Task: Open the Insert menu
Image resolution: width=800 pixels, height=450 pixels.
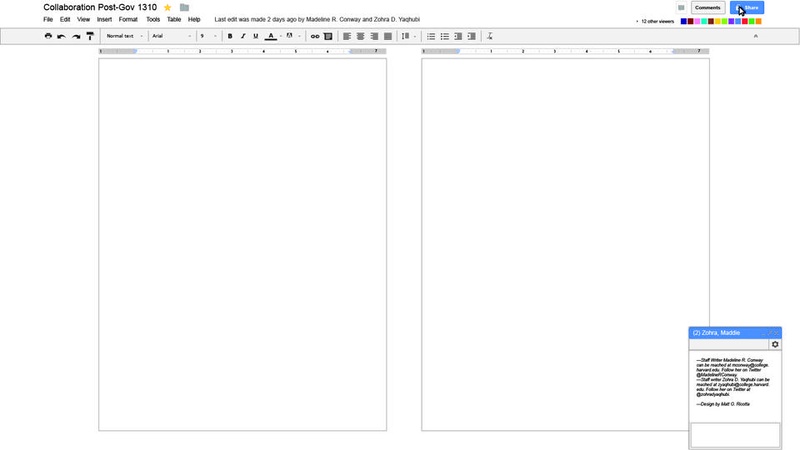Action: pyautogui.click(x=104, y=19)
